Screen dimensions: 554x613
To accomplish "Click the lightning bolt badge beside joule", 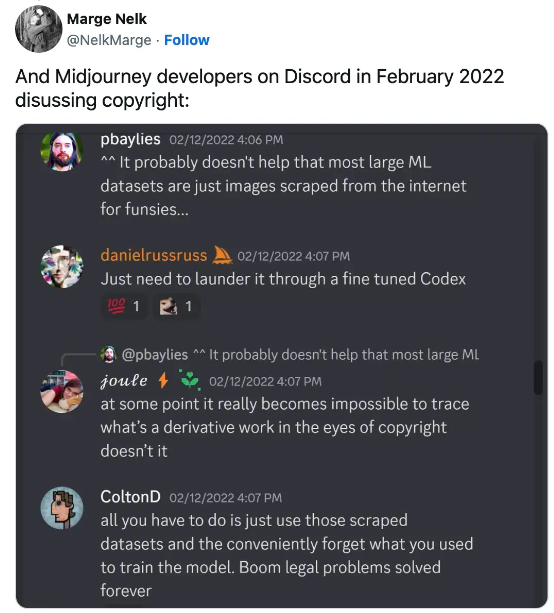I will [x=163, y=380].
